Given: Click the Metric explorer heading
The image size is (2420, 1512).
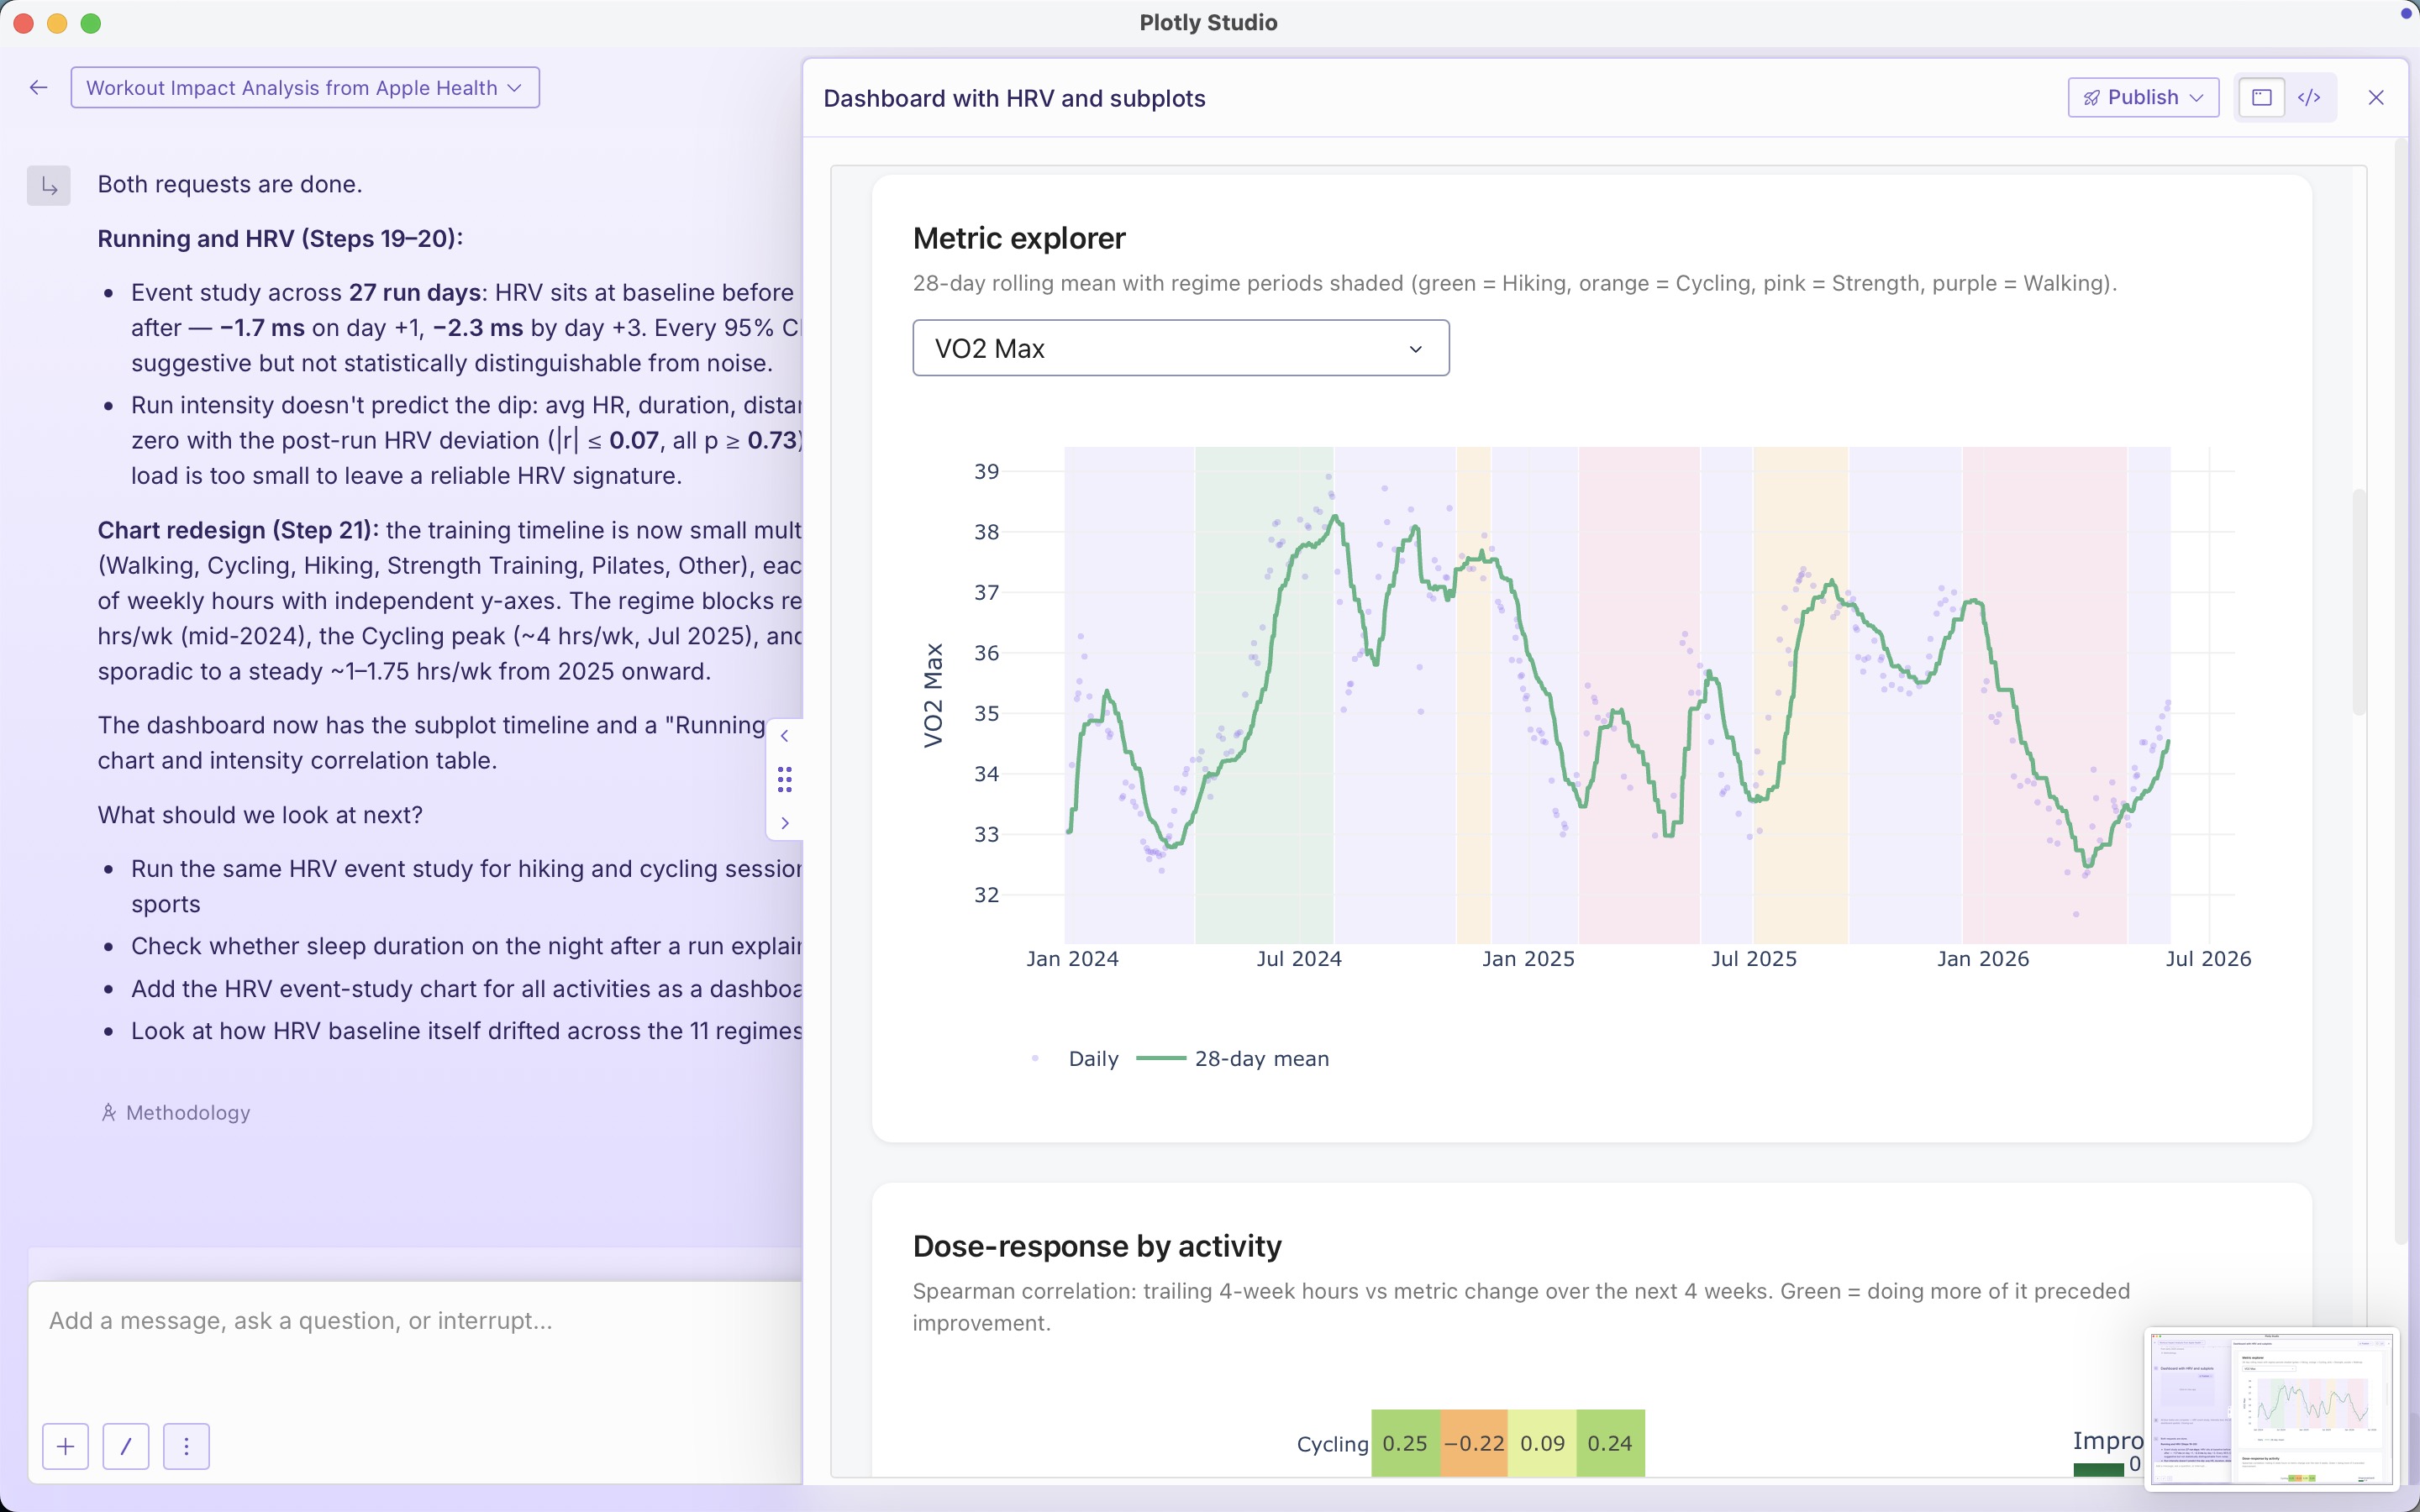Looking at the screenshot, I should [x=1019, y=238].
